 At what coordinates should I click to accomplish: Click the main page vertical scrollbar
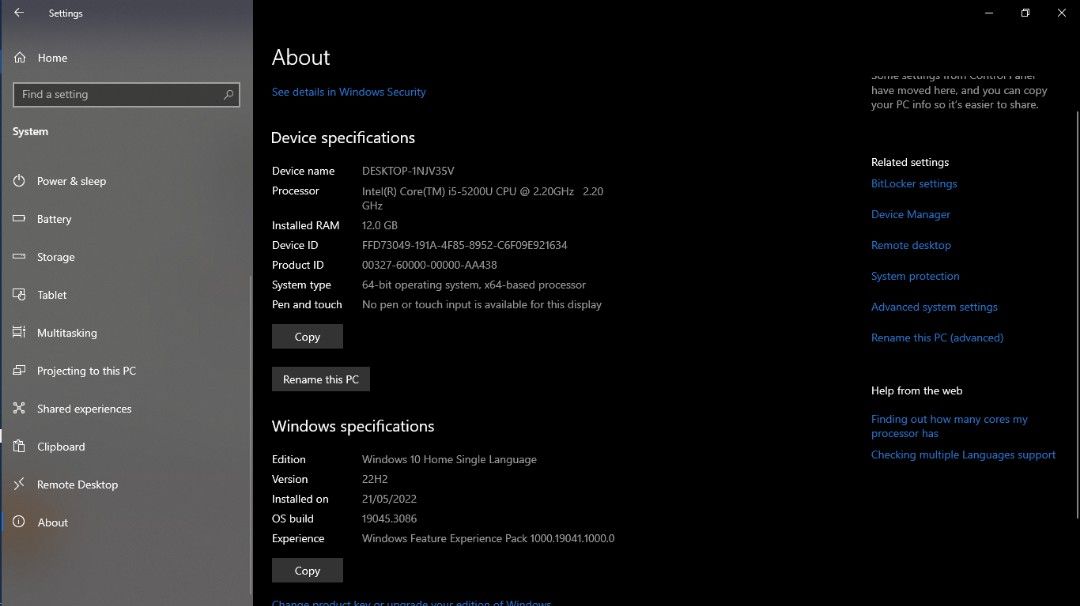pyautogui.click(x=1077, y=313)
